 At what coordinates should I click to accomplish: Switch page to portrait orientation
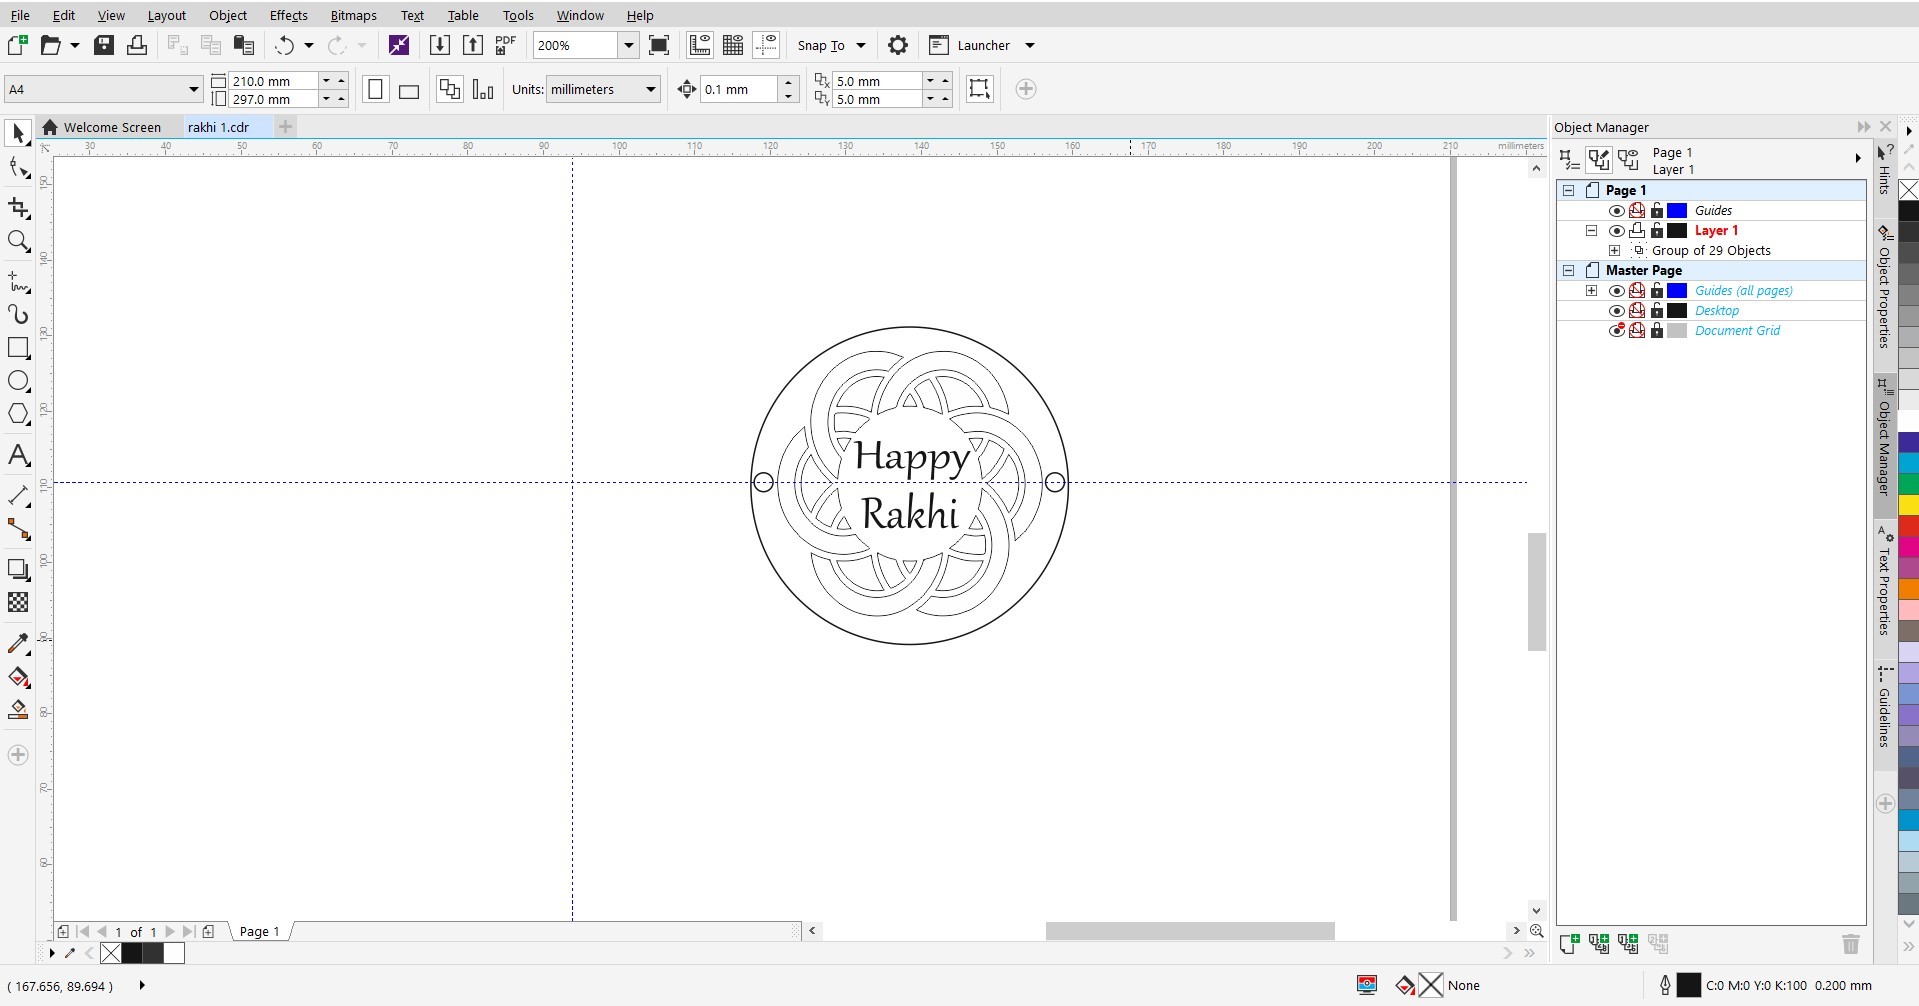(x=375, y=90)
